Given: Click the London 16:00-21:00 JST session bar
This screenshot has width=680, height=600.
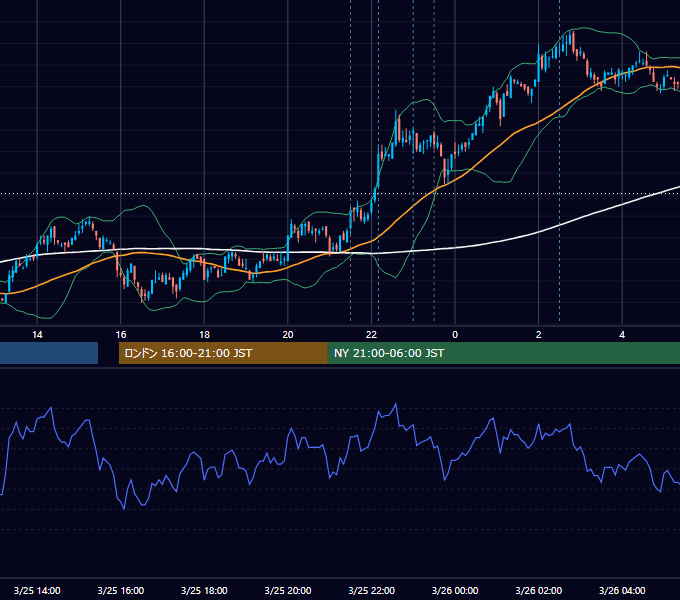Looking at the screenshot, I should click(x=223, y=353).
